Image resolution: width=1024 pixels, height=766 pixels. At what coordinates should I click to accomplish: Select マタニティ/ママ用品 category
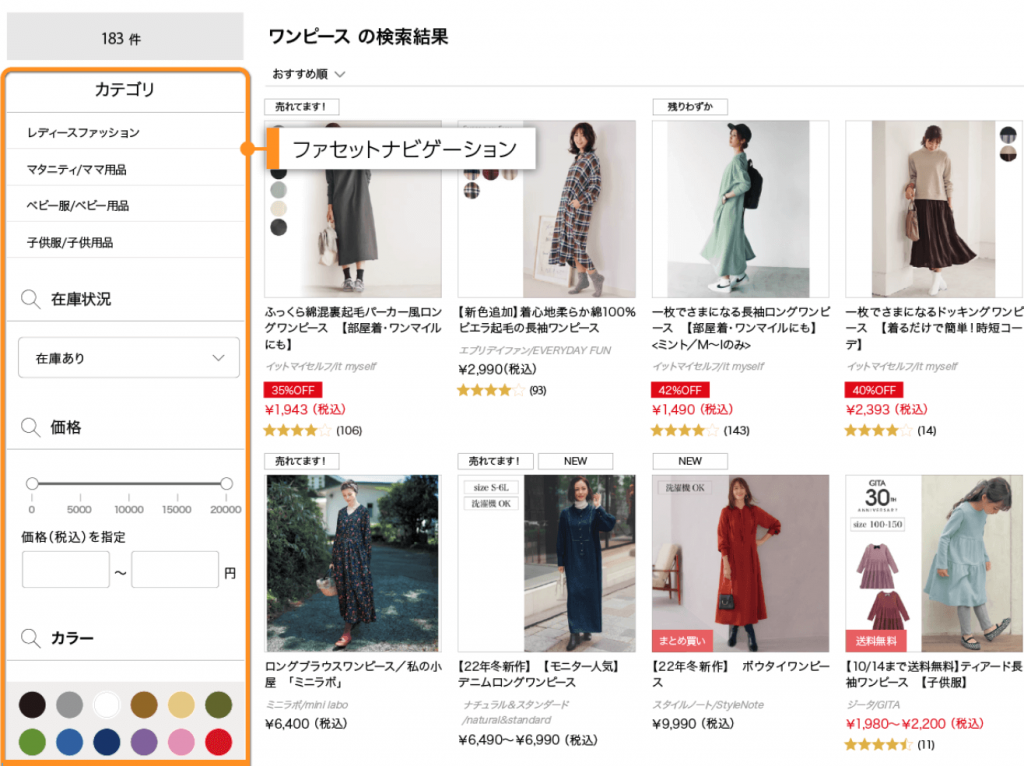point(76,170)
